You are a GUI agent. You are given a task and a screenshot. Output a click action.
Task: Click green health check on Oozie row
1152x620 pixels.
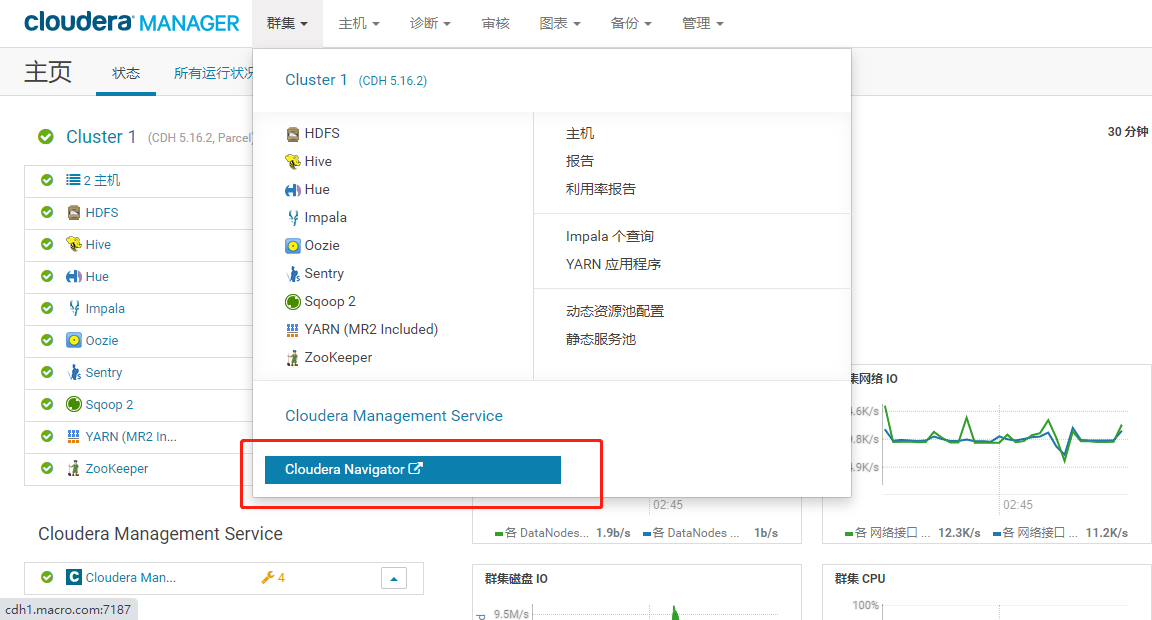click(47, 340)
